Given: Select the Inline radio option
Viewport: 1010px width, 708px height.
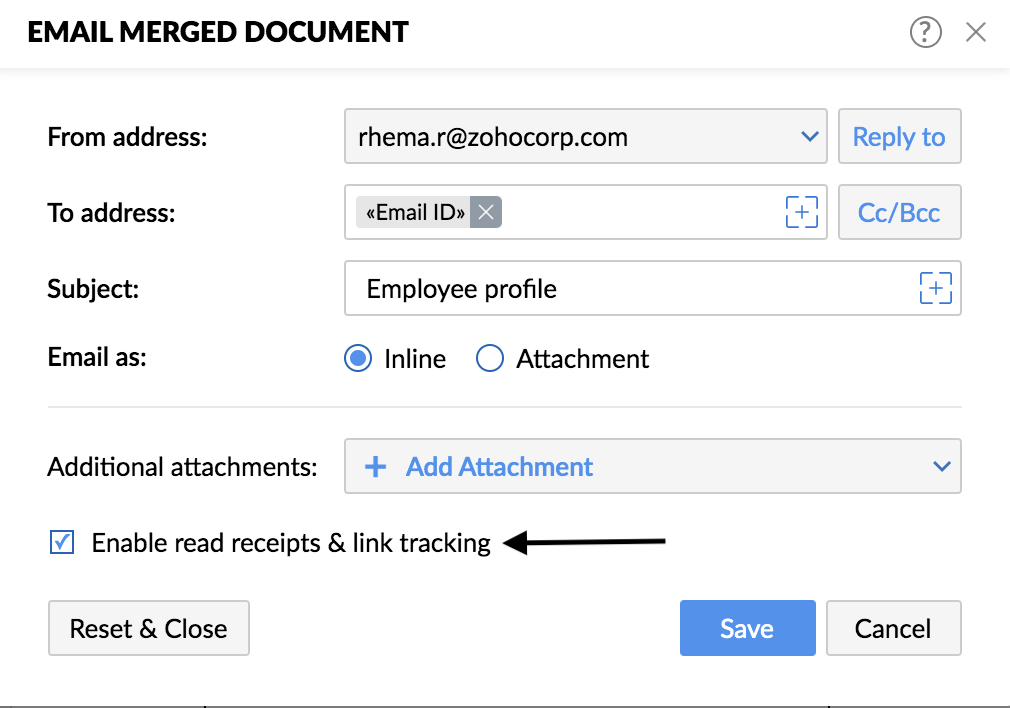Looking at the screenshot, I should [357, 358].
